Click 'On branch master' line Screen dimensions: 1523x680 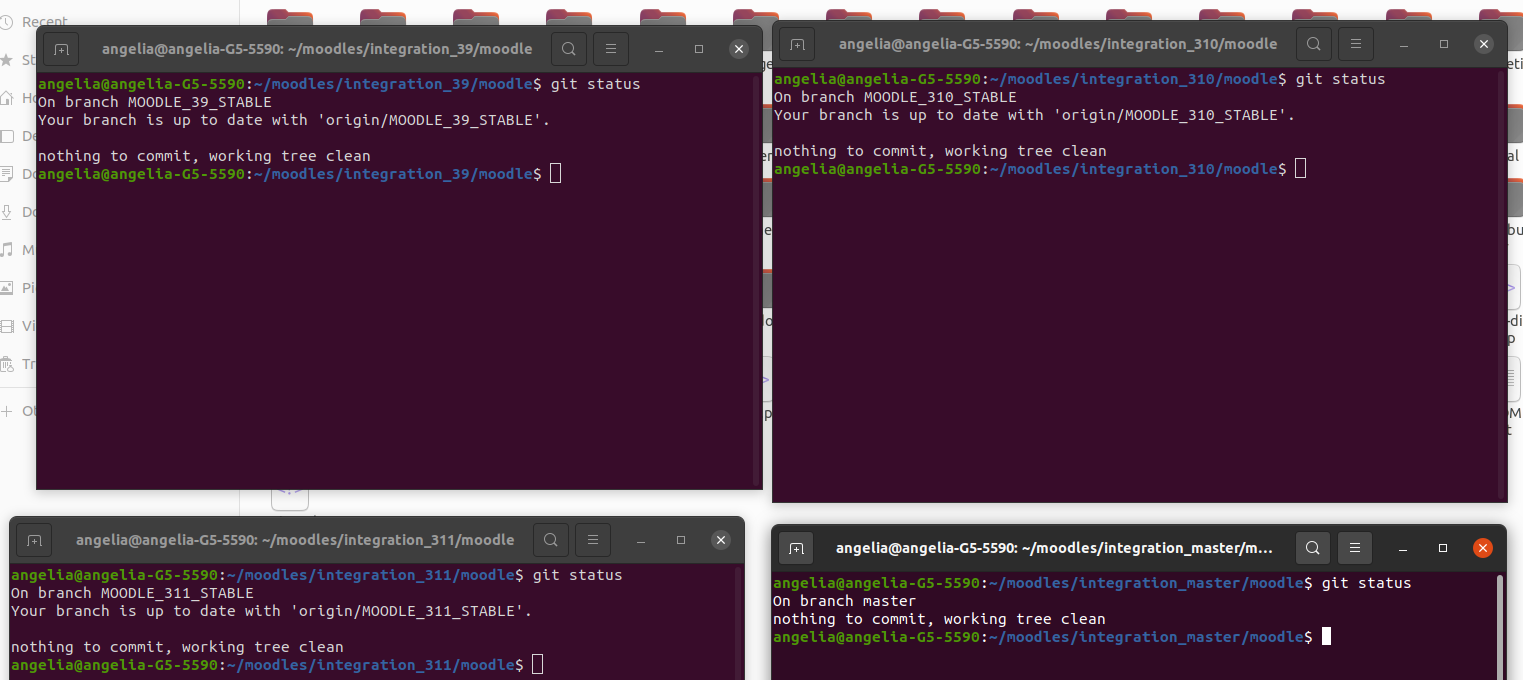coord(845,601)
